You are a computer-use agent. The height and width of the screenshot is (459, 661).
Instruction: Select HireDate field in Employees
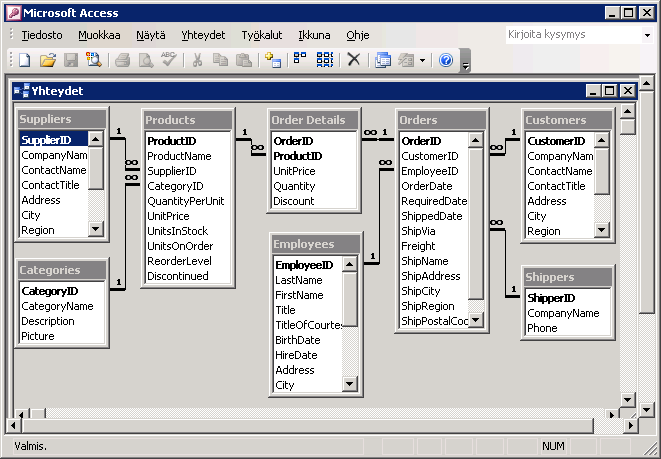coord(308,355)
